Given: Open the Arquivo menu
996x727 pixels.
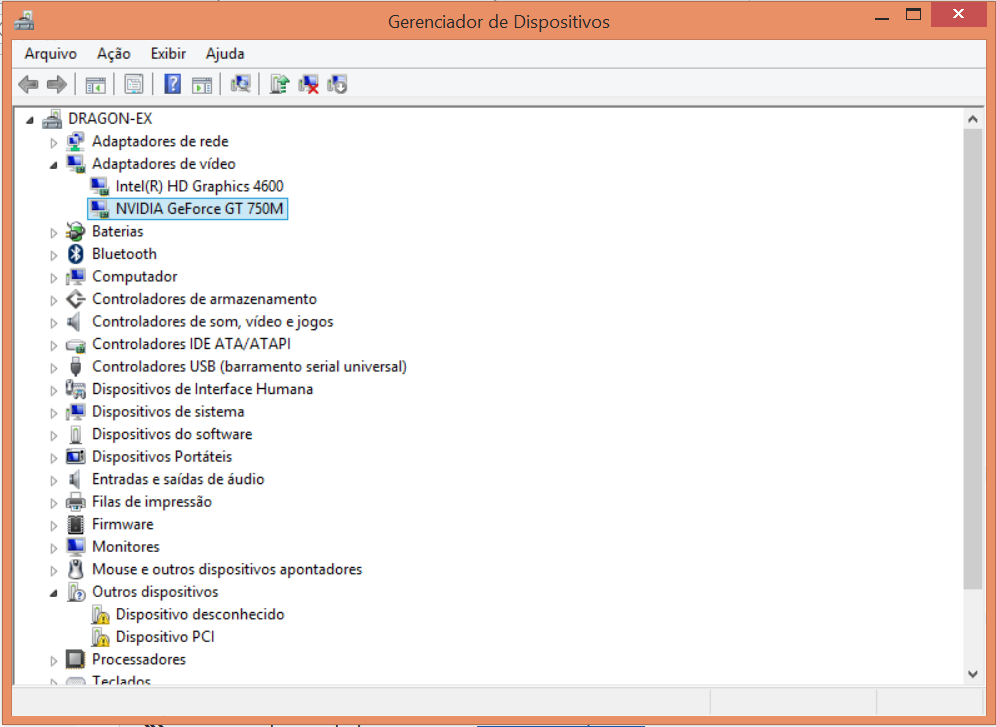Looking at the screenshot, I should pyautogui.click(x=51, y=53).
